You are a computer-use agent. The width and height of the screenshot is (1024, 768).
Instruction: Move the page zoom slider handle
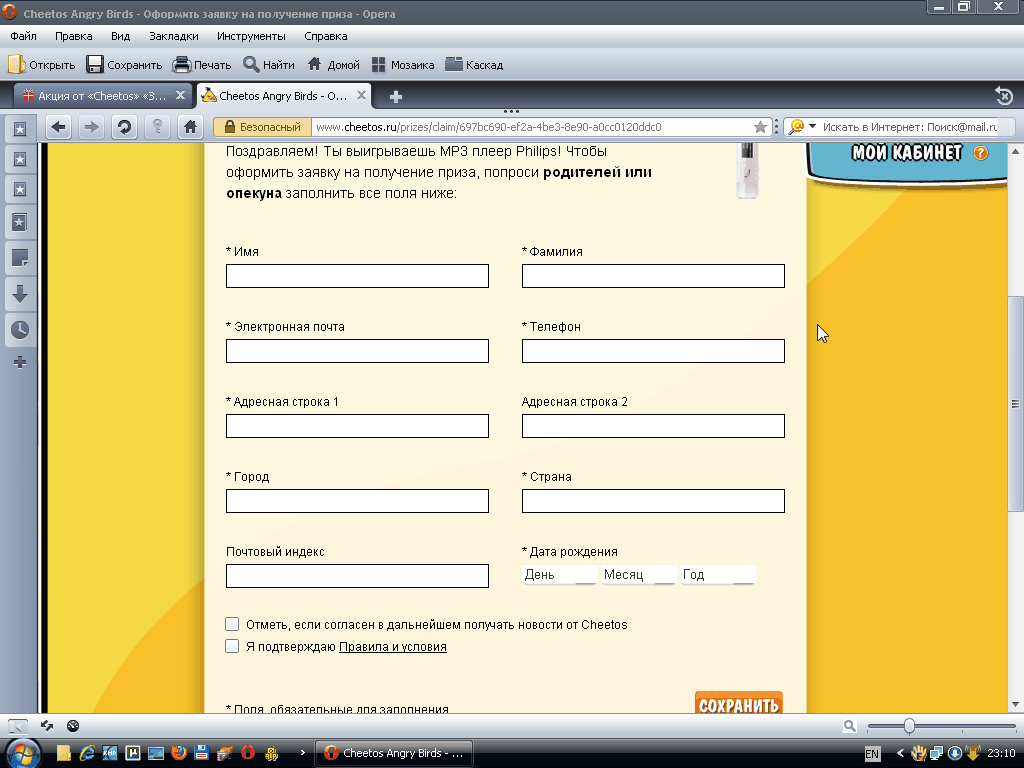pos(909,726)
